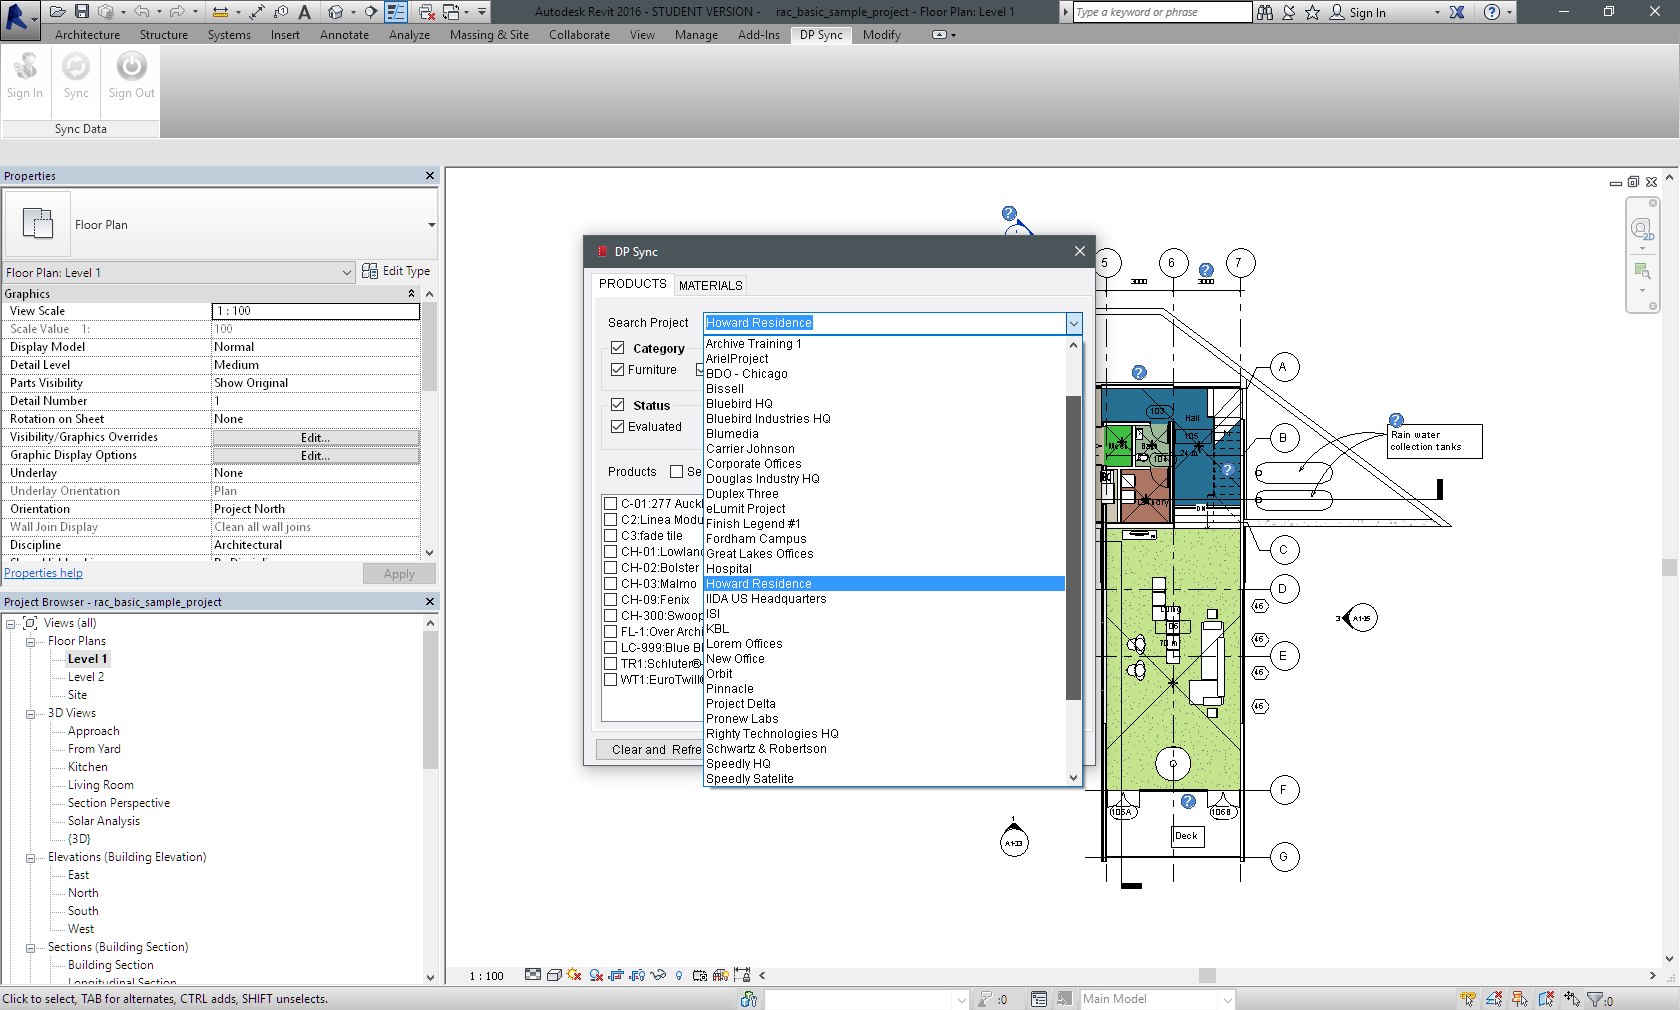
Task: Click the Save icon in quick access toolbar
Action: pyautogui.click(x=82, y=12)
